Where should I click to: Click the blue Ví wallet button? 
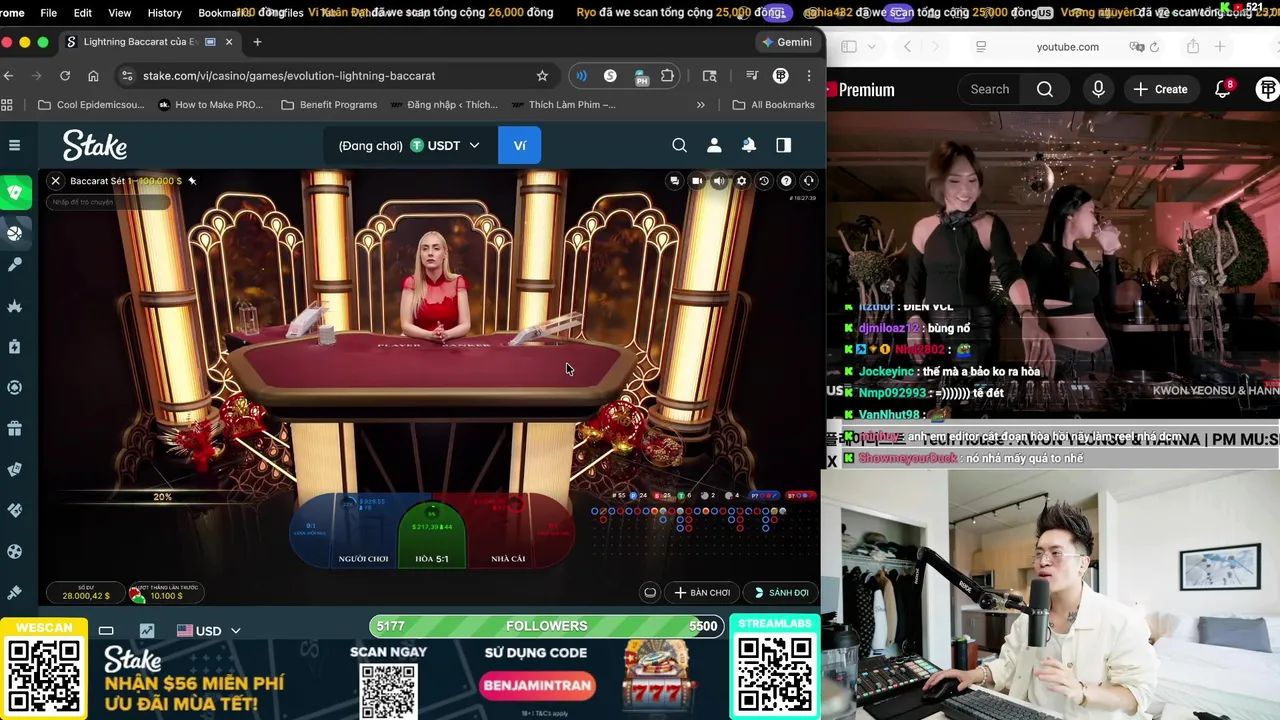520,146
